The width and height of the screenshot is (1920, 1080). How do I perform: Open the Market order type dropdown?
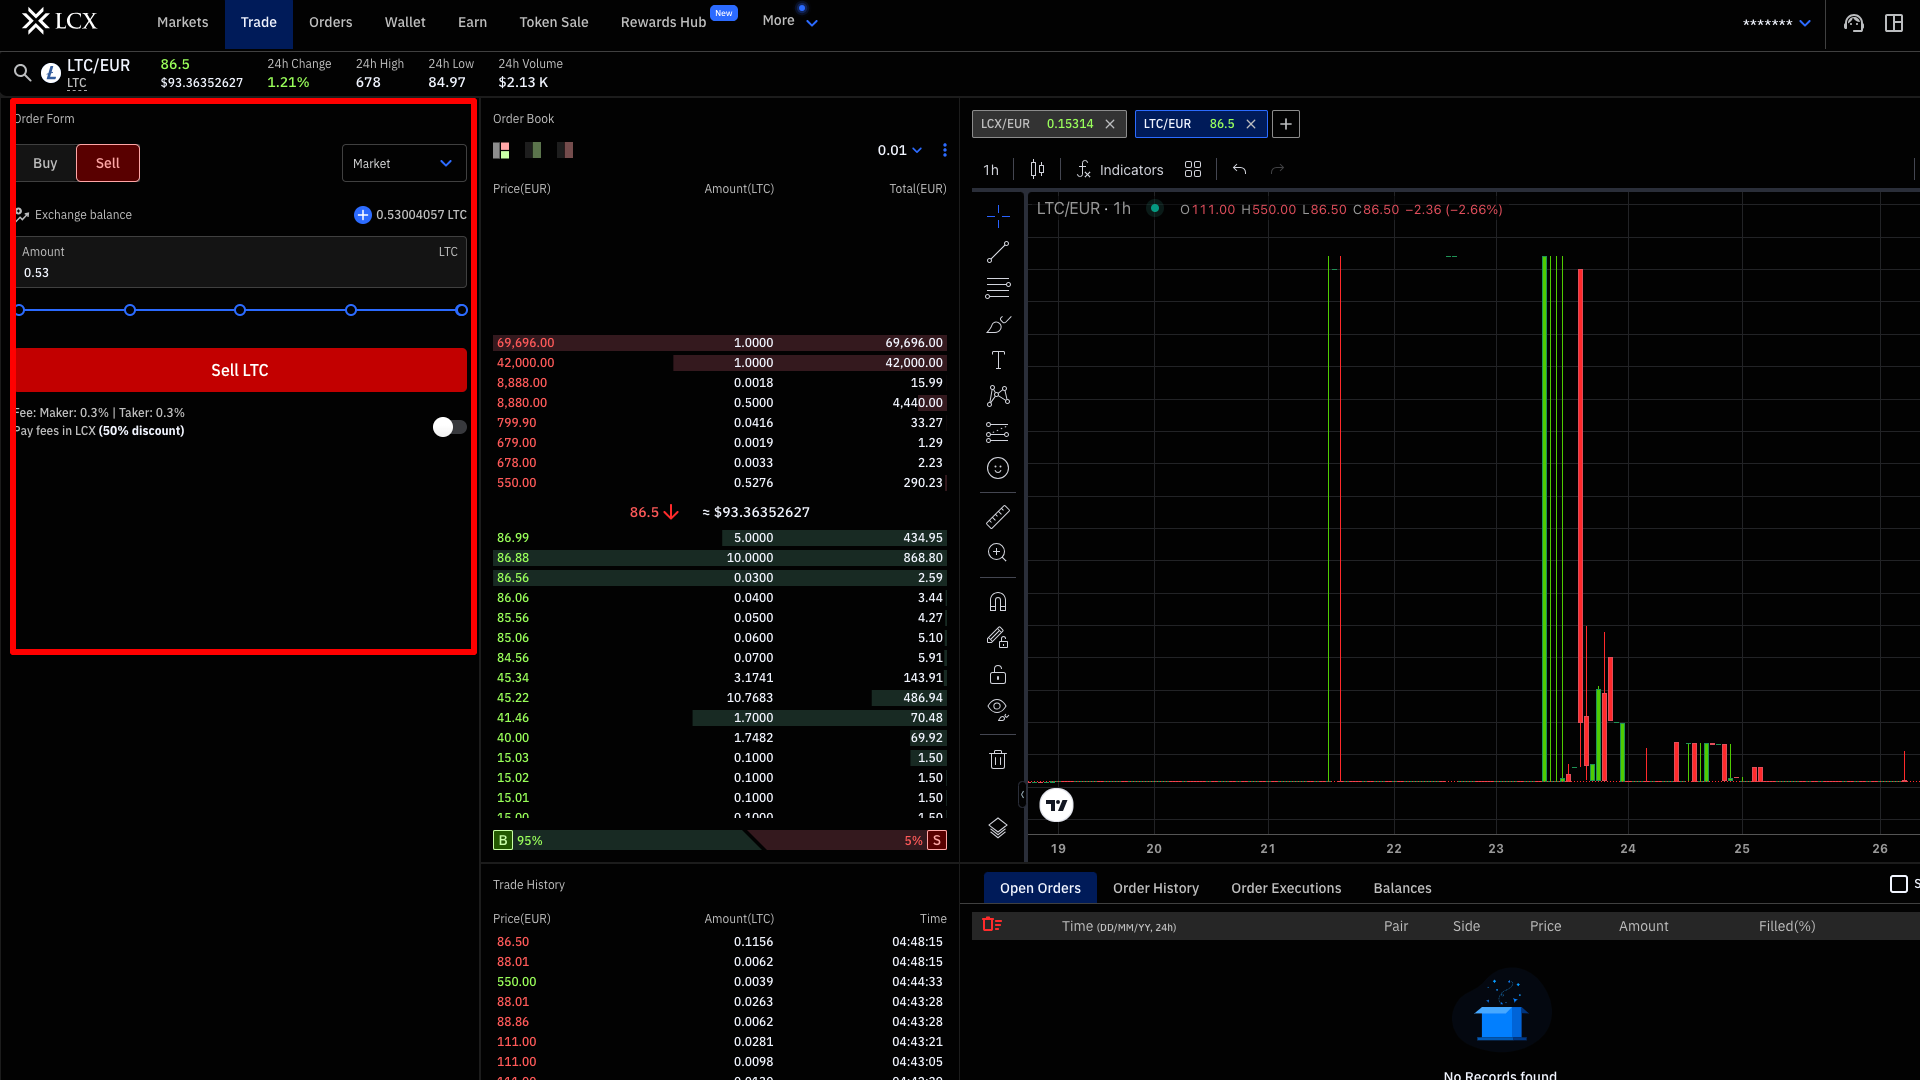[404, 163]
